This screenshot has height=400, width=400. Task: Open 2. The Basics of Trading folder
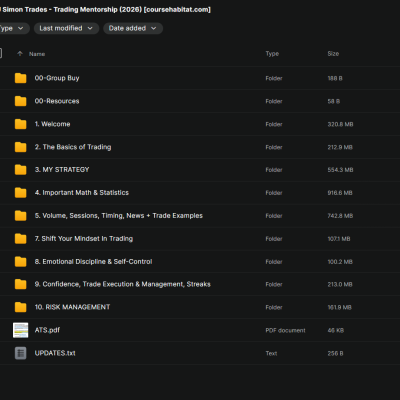pyautogui.click(x=200, y=147)
